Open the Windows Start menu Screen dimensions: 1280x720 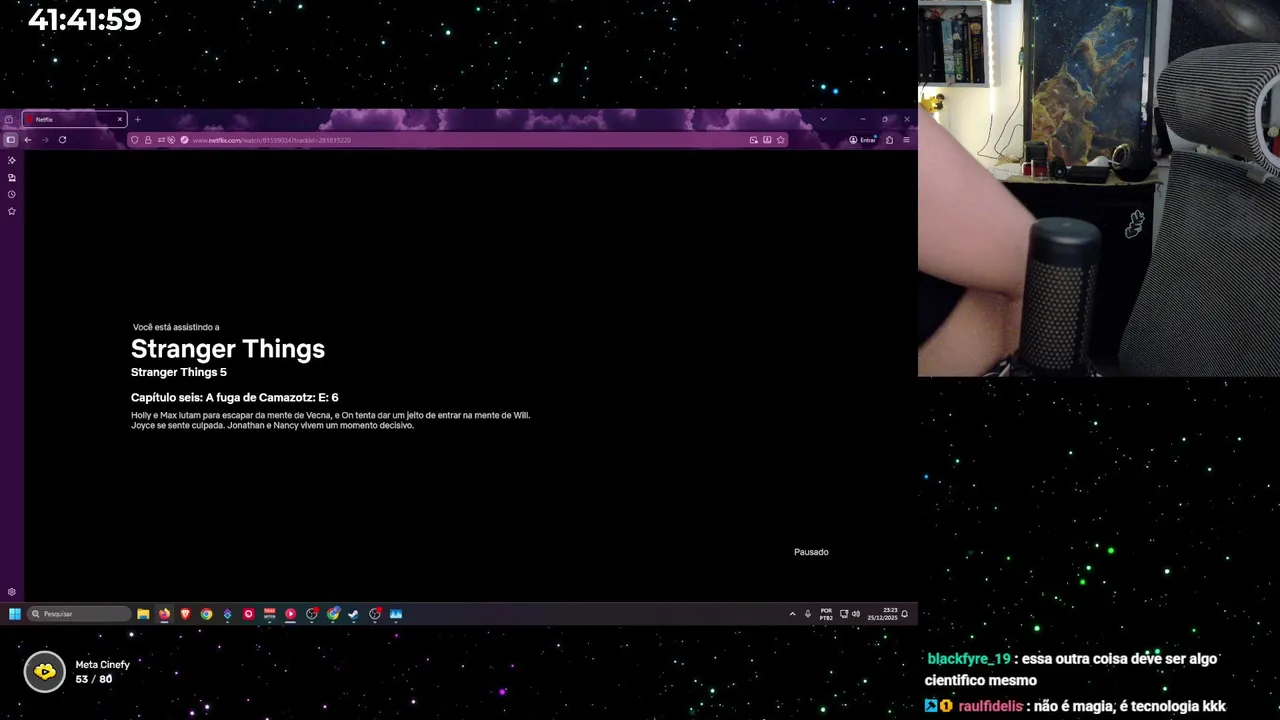pyautogui.click(x=15, y=614)
